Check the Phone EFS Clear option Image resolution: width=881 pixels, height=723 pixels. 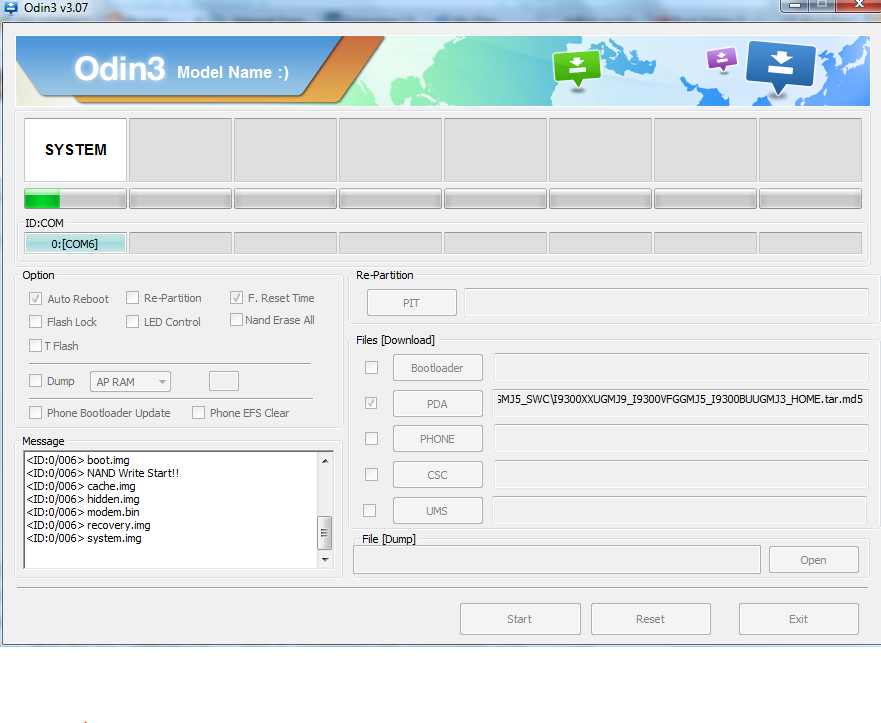coord(198,413)
